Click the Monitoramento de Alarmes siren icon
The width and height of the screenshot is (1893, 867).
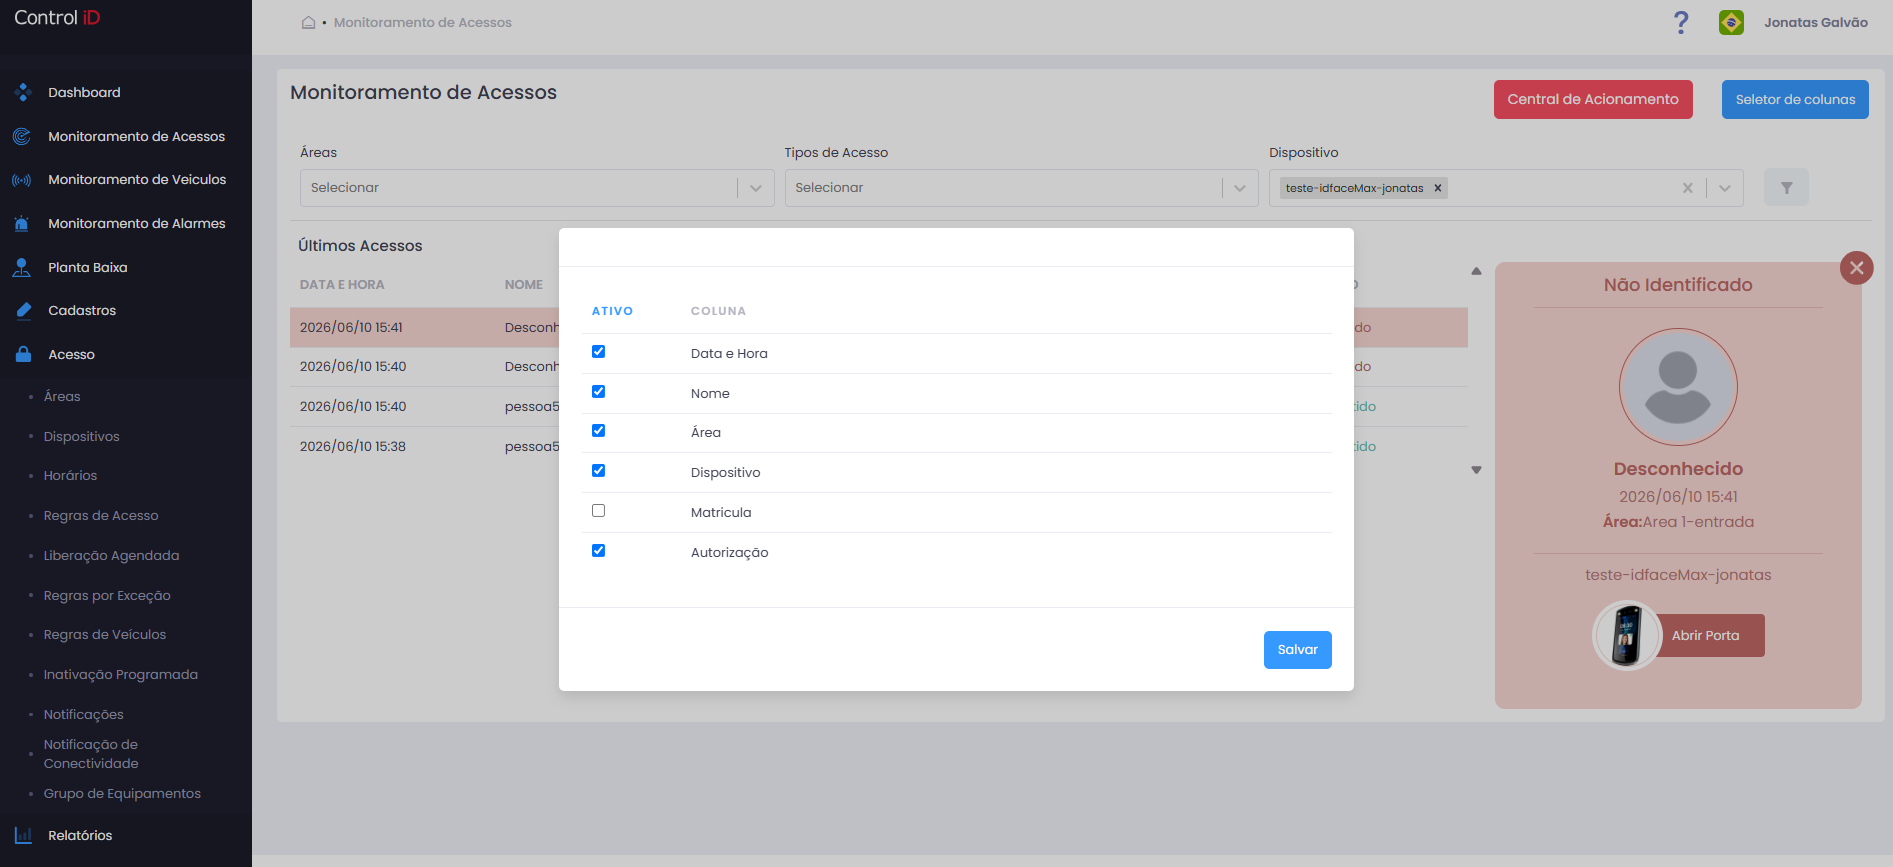click(x=22, y=224)
